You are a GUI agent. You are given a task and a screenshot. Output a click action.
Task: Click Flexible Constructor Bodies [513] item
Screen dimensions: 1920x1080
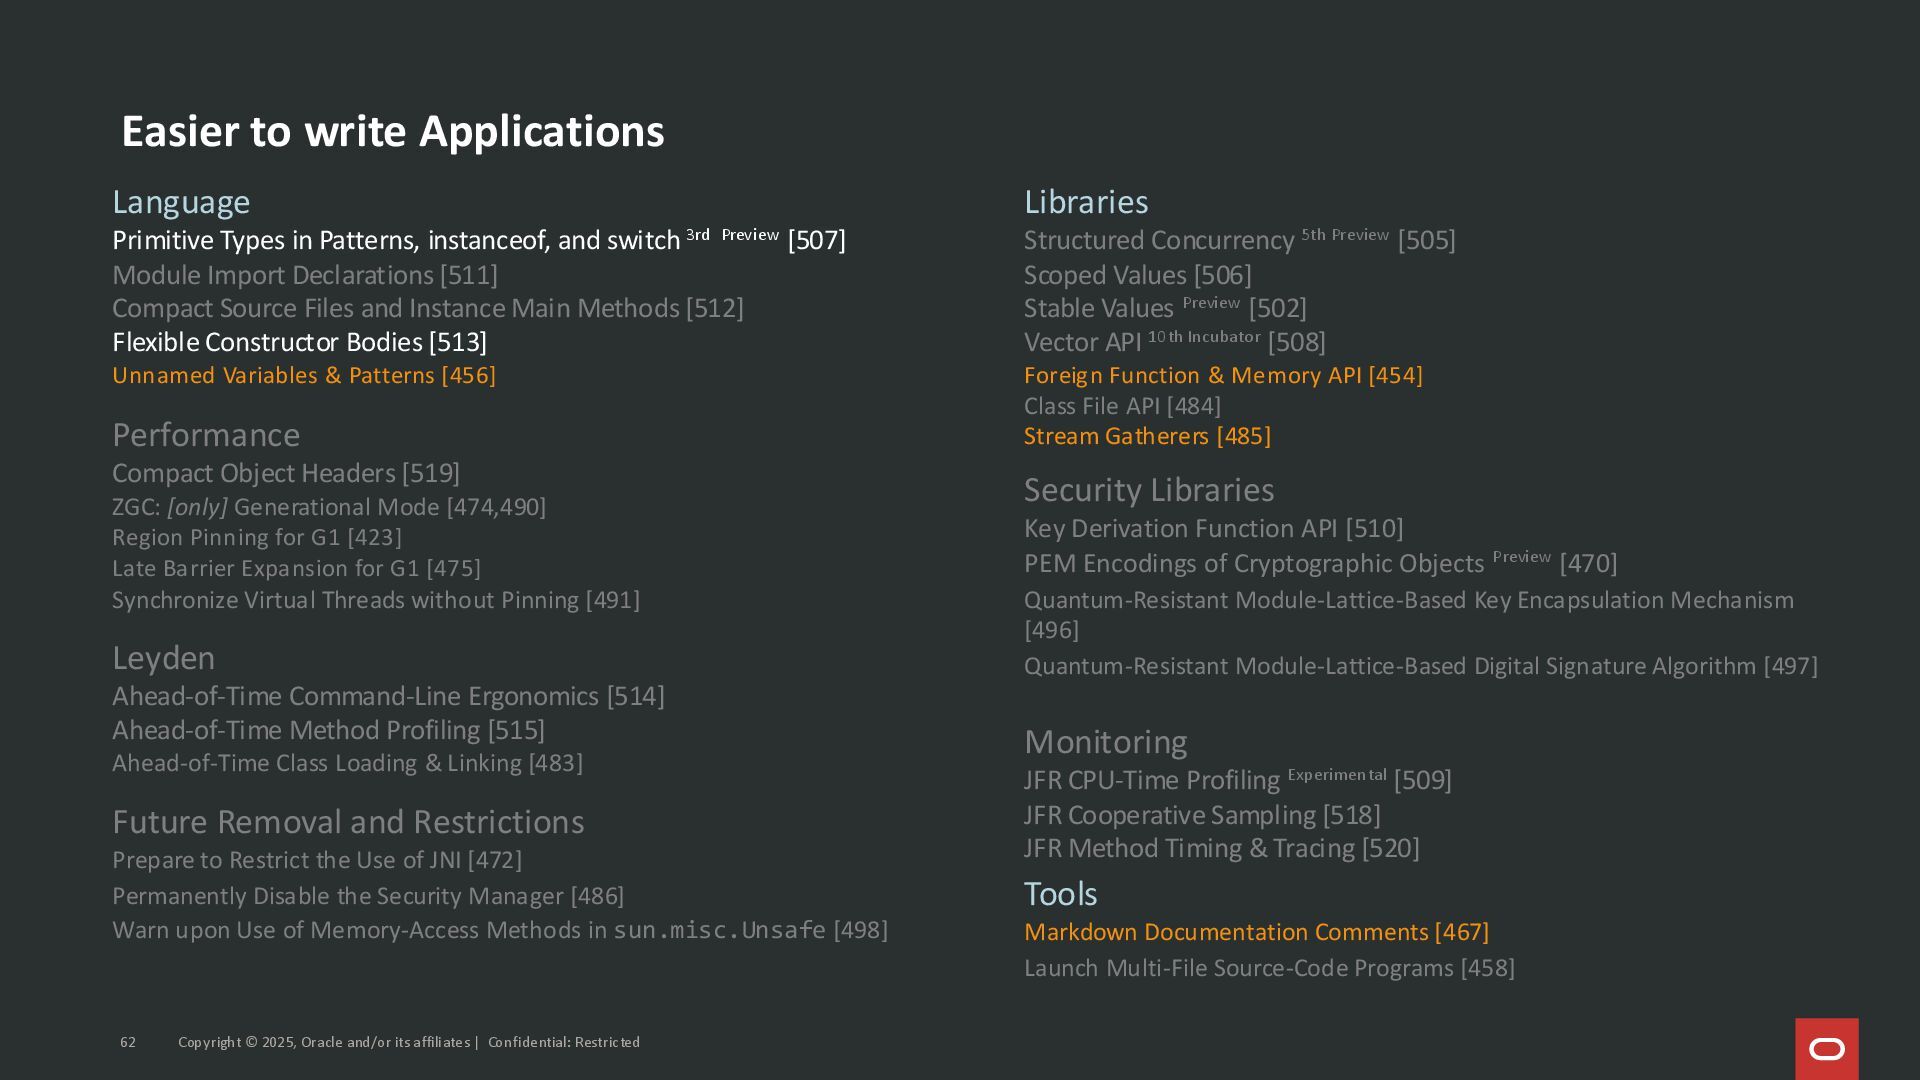[x=299, y=343]
